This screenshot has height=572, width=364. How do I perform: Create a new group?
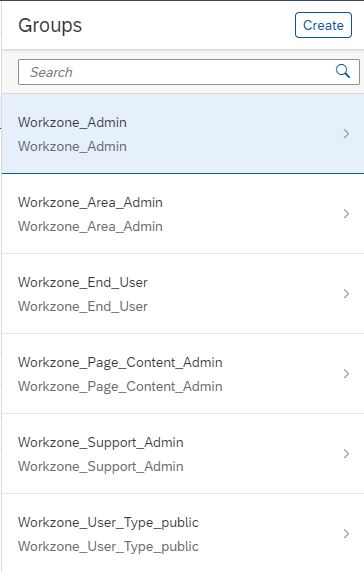pyautogui.click(x=323, y=25)
